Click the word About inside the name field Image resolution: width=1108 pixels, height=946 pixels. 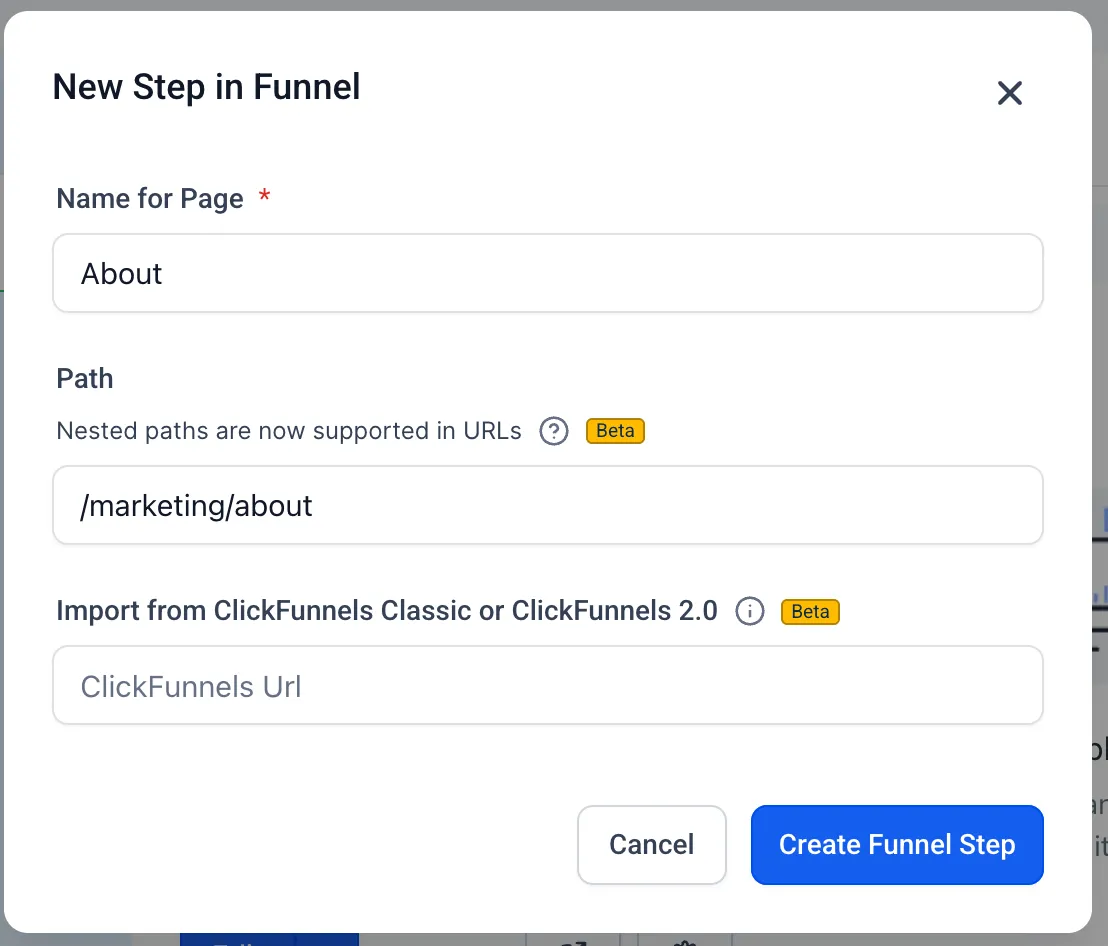coord(122,274)
